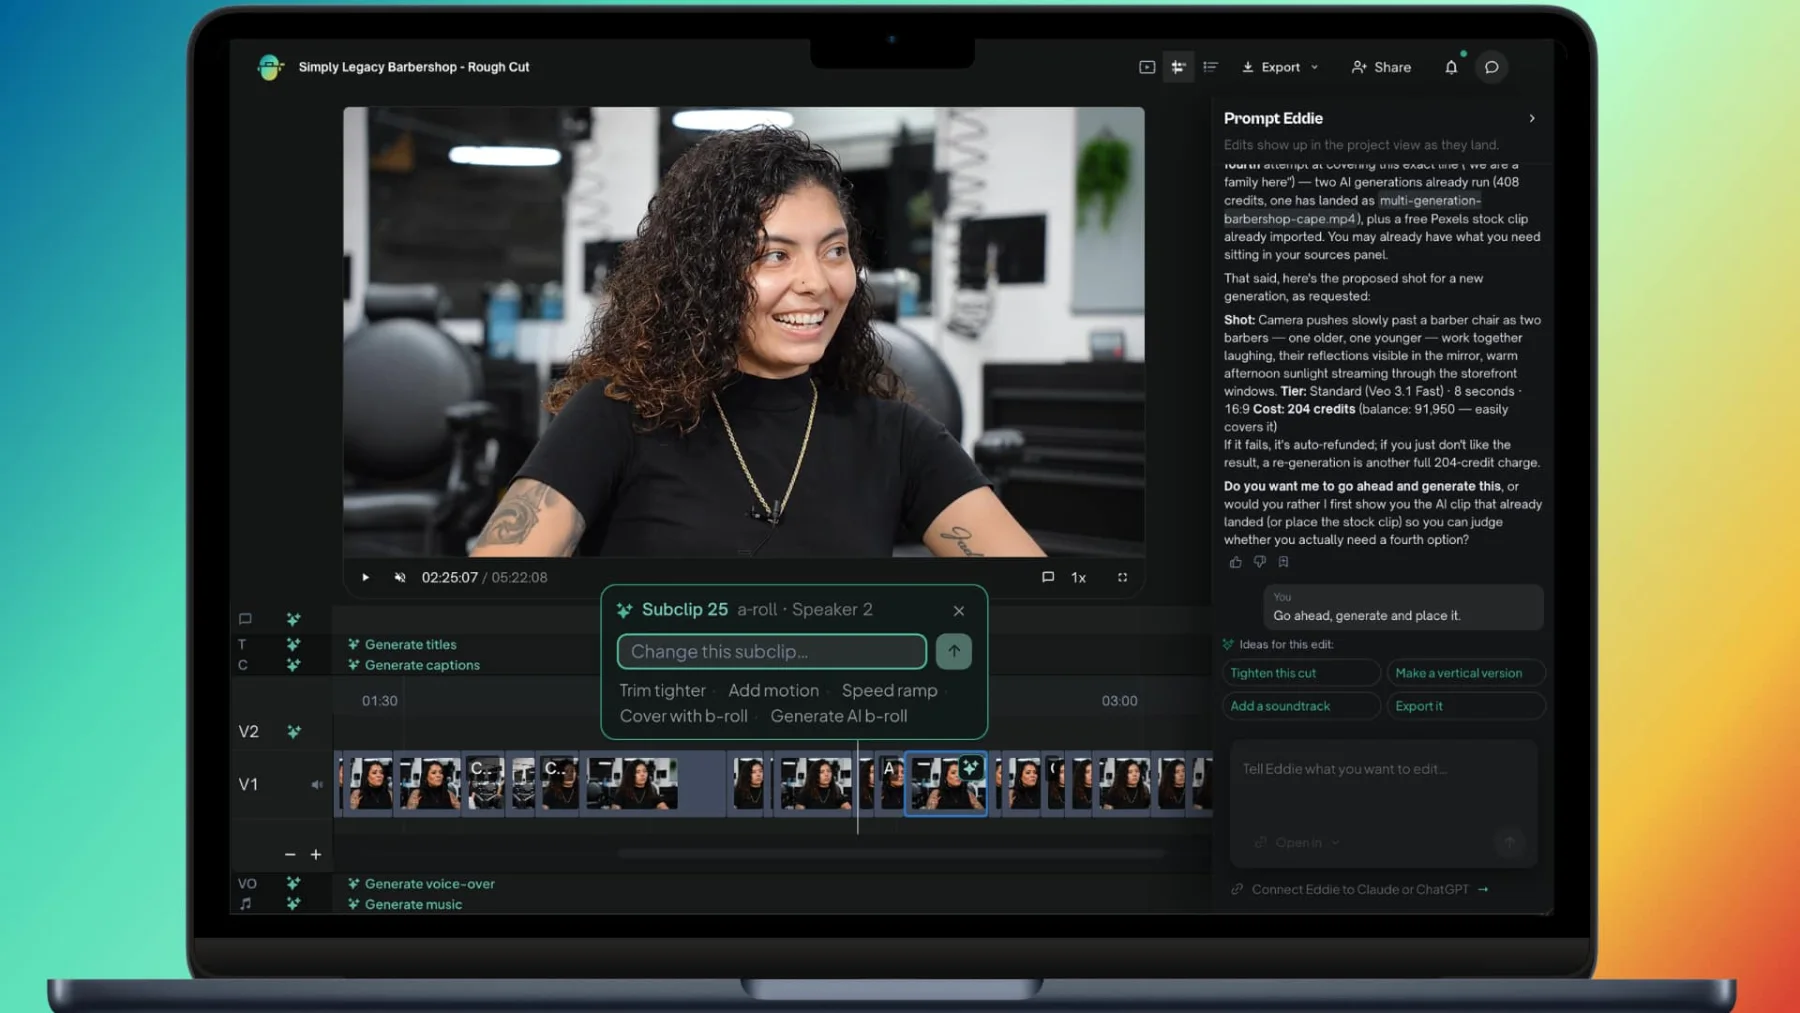This screenshot has width=1800, height=1013.
Task: Submit the subclip change arrow button
Action: 954,651
